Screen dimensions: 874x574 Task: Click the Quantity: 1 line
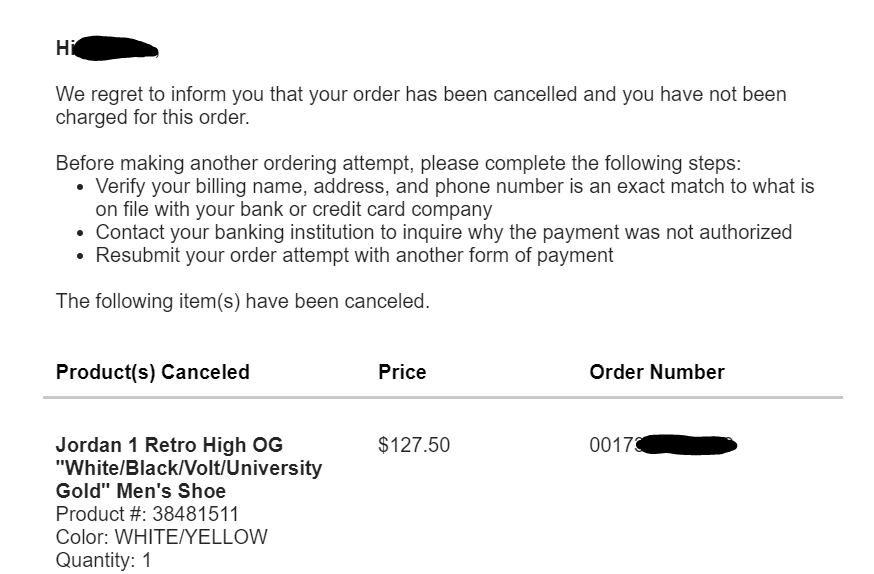tap(104, 560)
